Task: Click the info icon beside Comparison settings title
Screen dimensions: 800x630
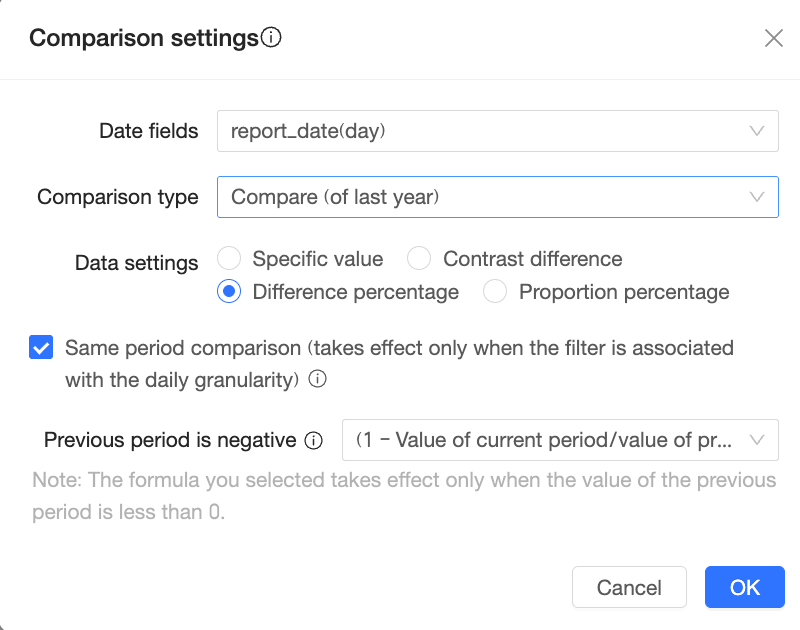Action: 271,38
